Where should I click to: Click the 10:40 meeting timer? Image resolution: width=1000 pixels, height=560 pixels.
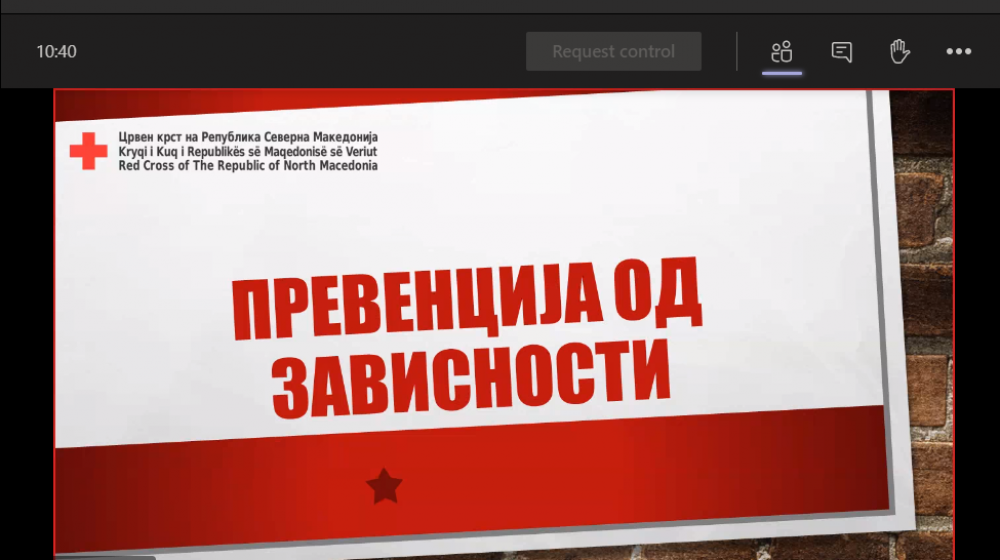tap(56, 52)
